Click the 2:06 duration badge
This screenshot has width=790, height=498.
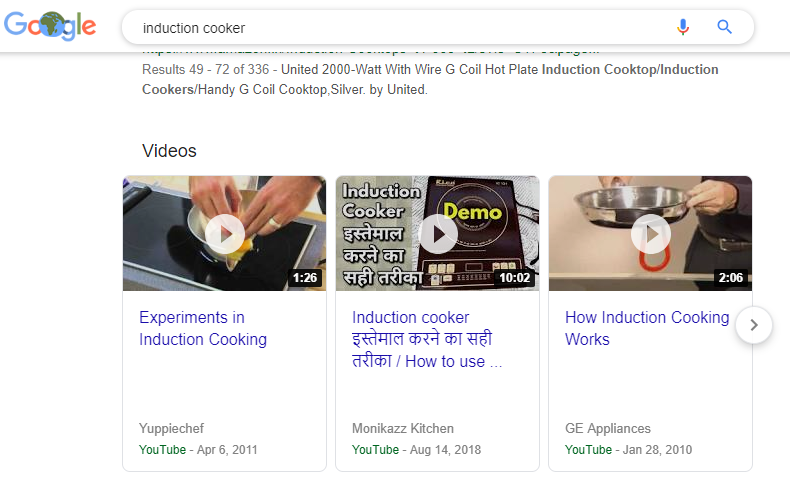731,278
